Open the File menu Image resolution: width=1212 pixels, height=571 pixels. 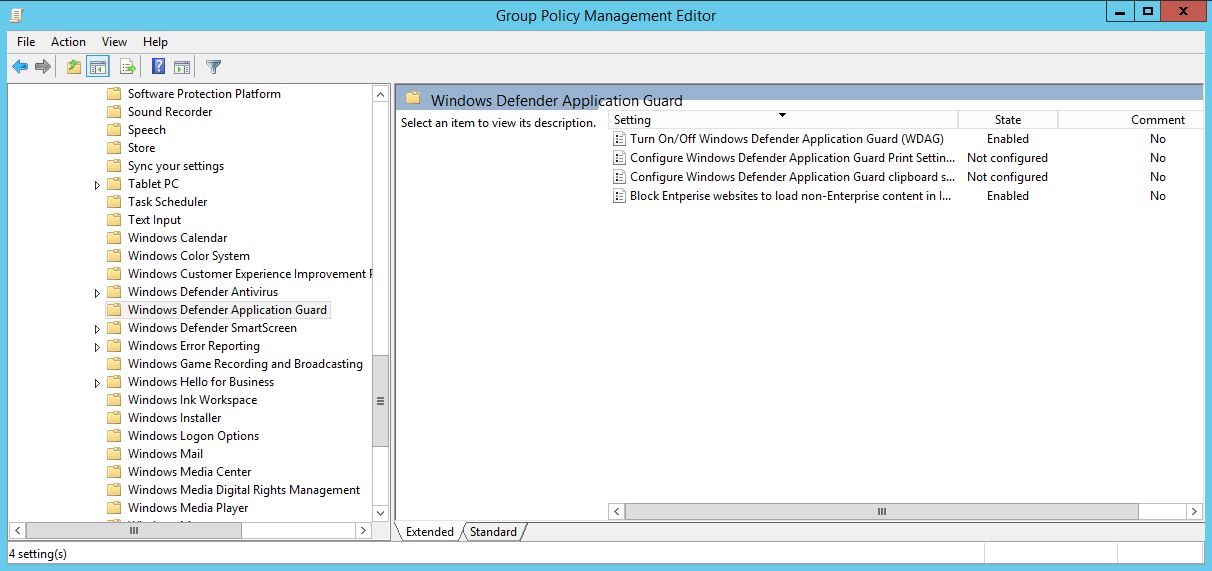(26, 42)
